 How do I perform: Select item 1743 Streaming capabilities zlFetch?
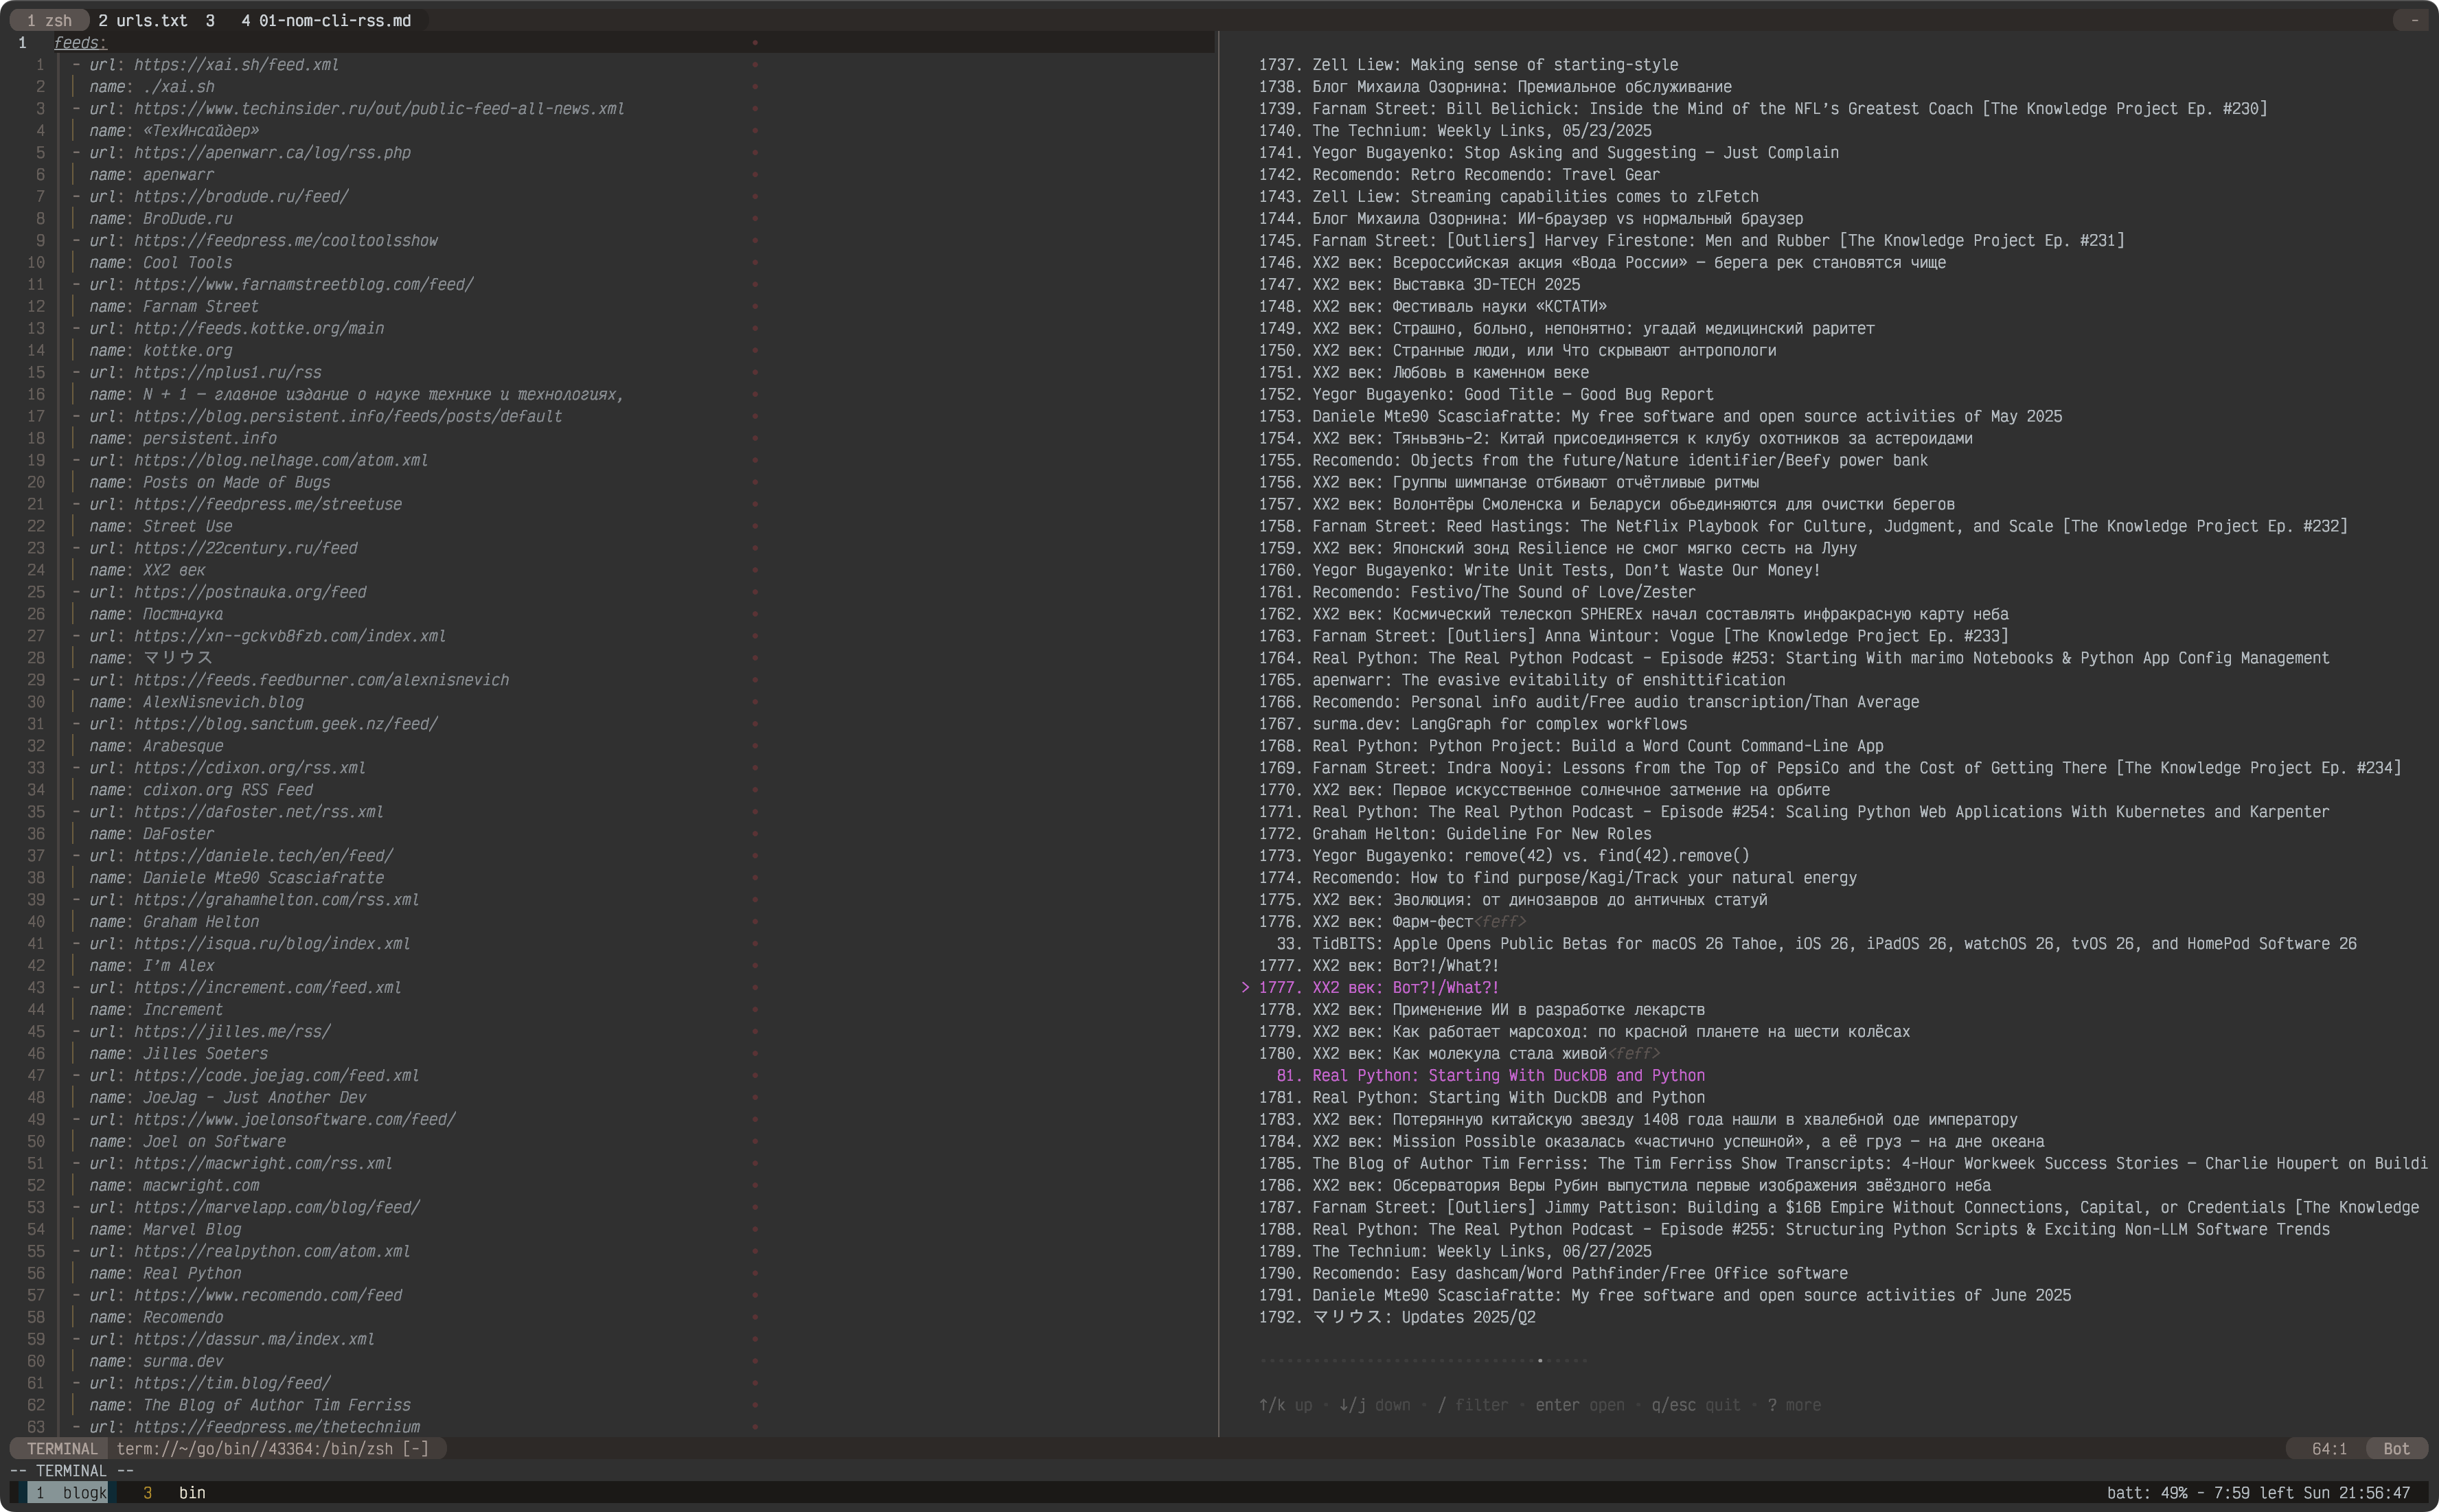point(1509,196)
